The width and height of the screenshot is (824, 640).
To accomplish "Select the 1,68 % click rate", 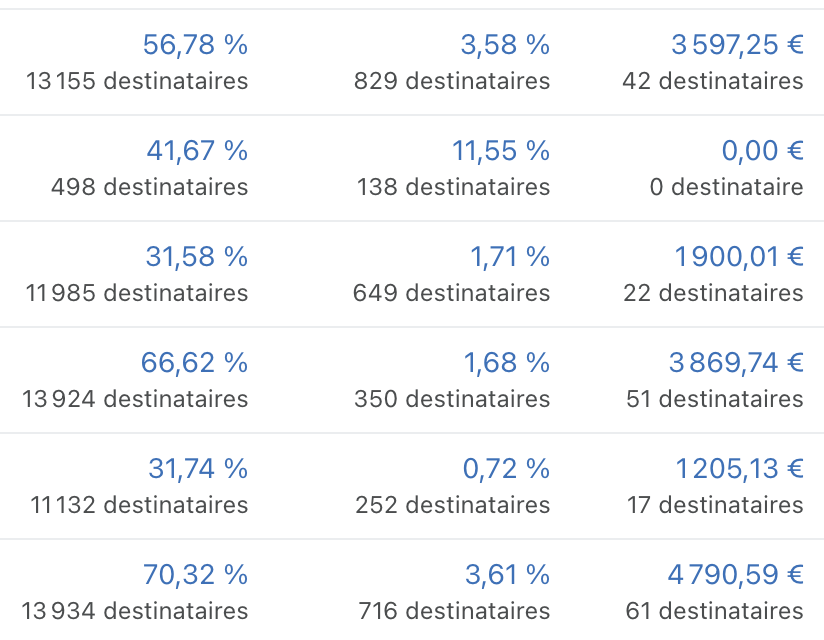I will coord(506,363).
